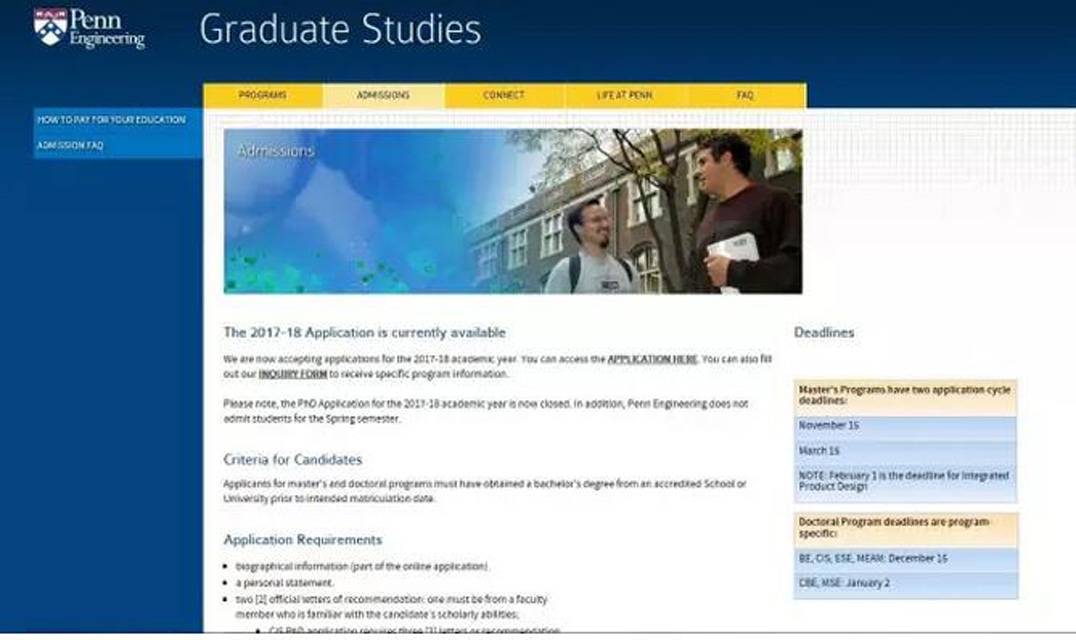Open the Connect navigation tab
The width and height of the screenshot is (1076, 640).
504,95
